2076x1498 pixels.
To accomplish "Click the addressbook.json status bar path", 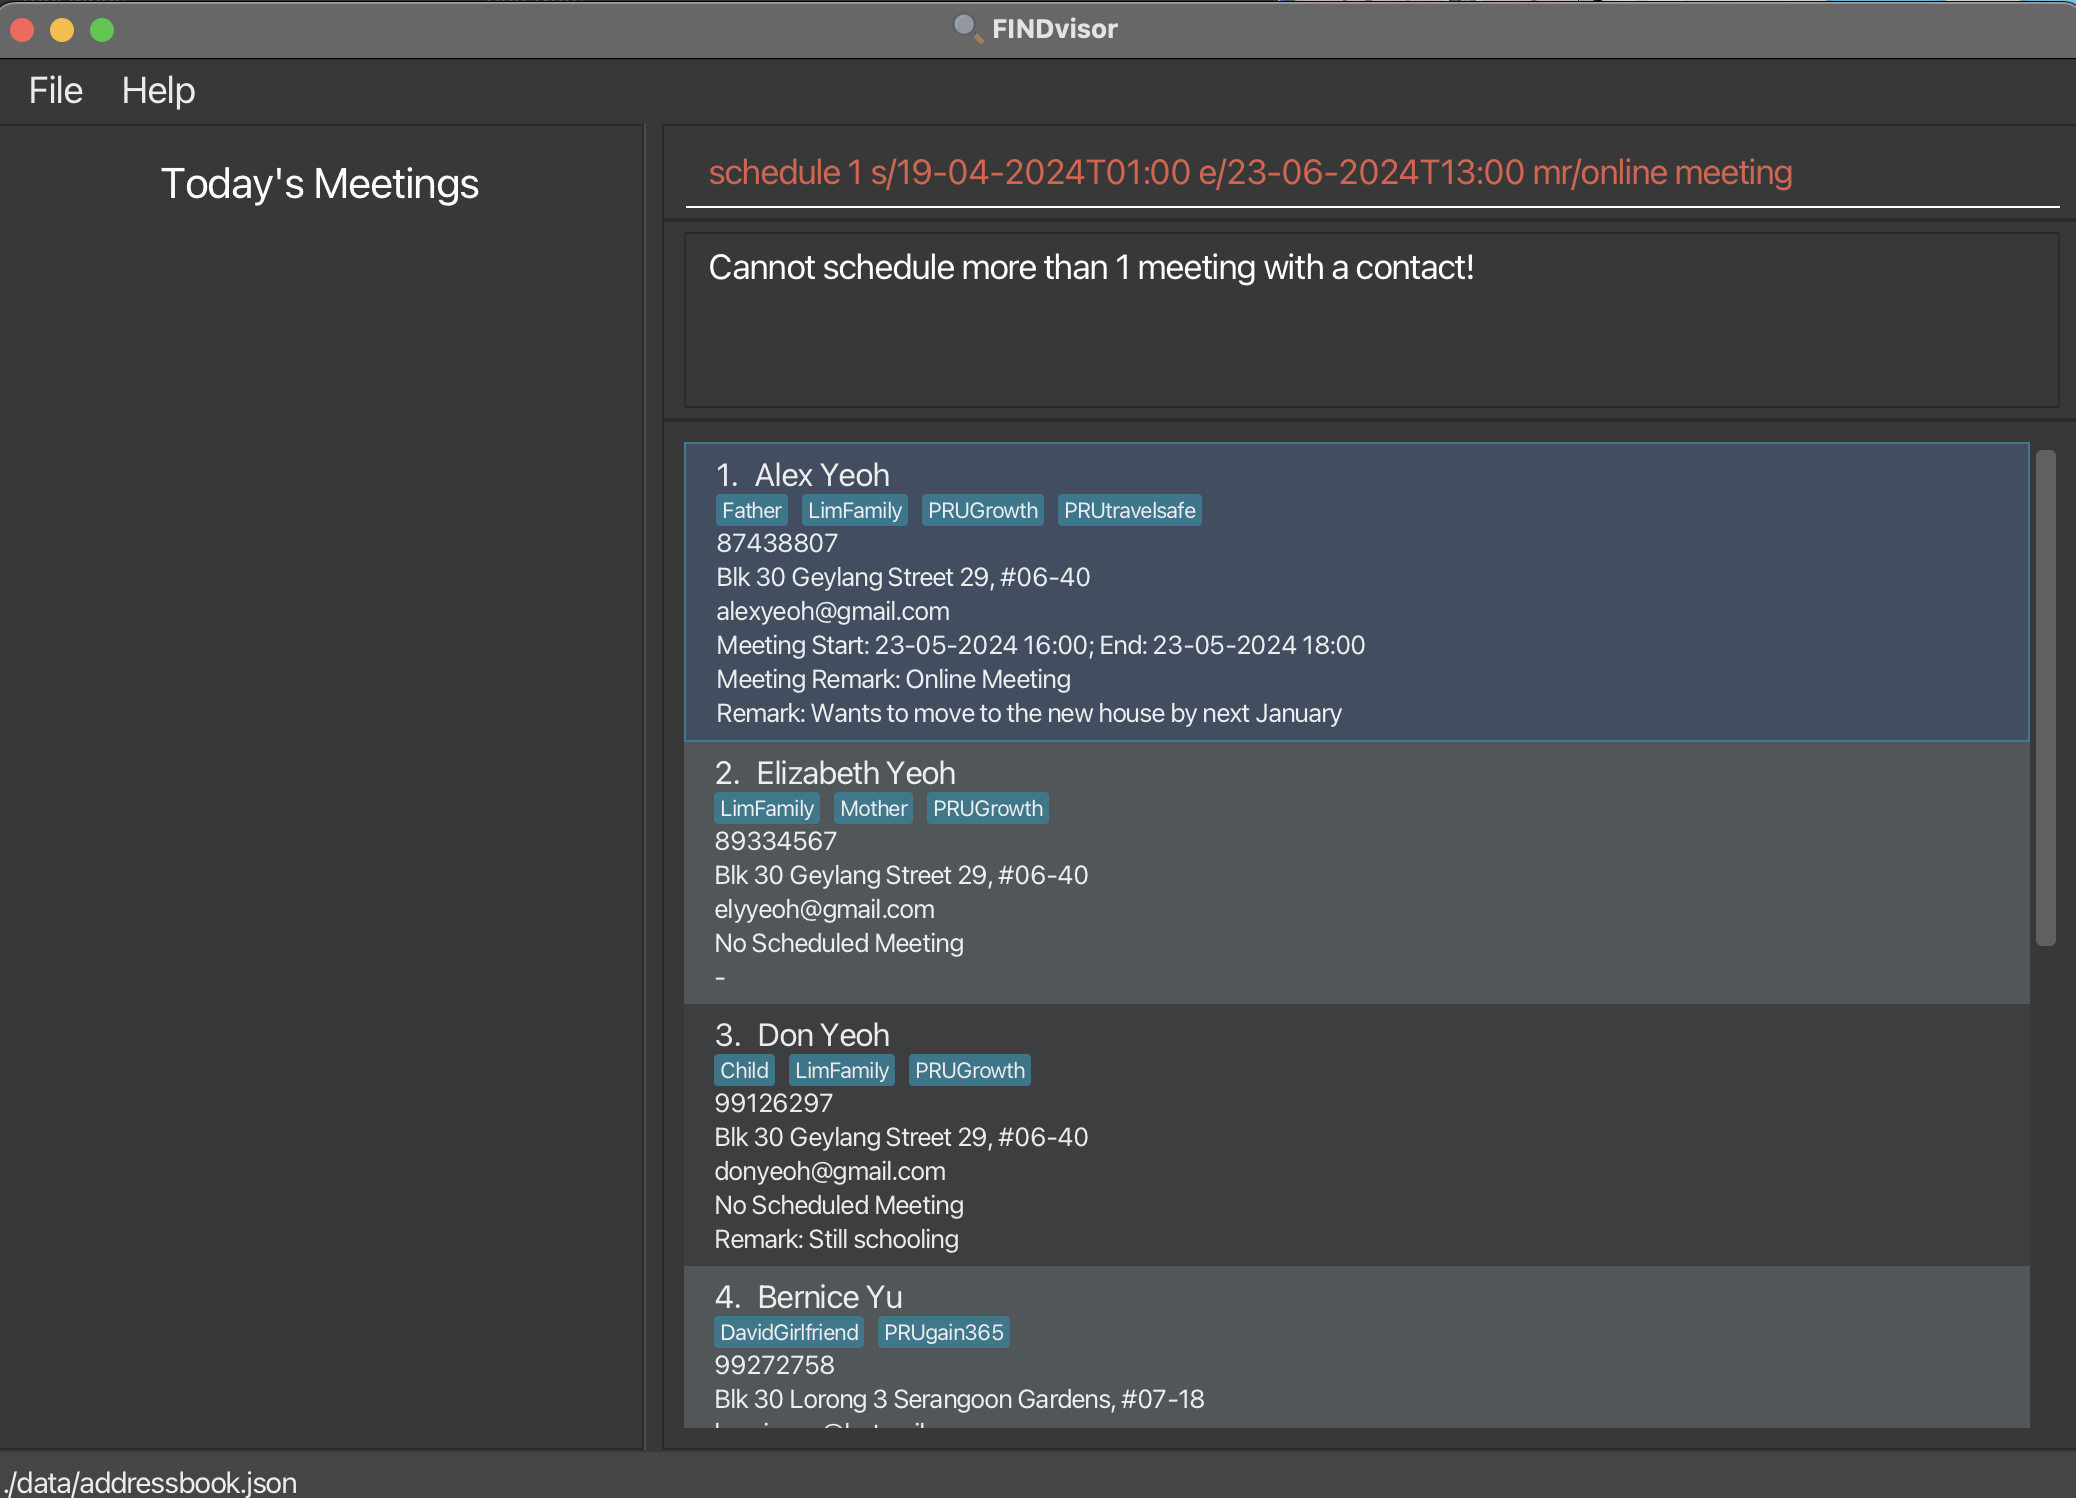I will 150,1482.
